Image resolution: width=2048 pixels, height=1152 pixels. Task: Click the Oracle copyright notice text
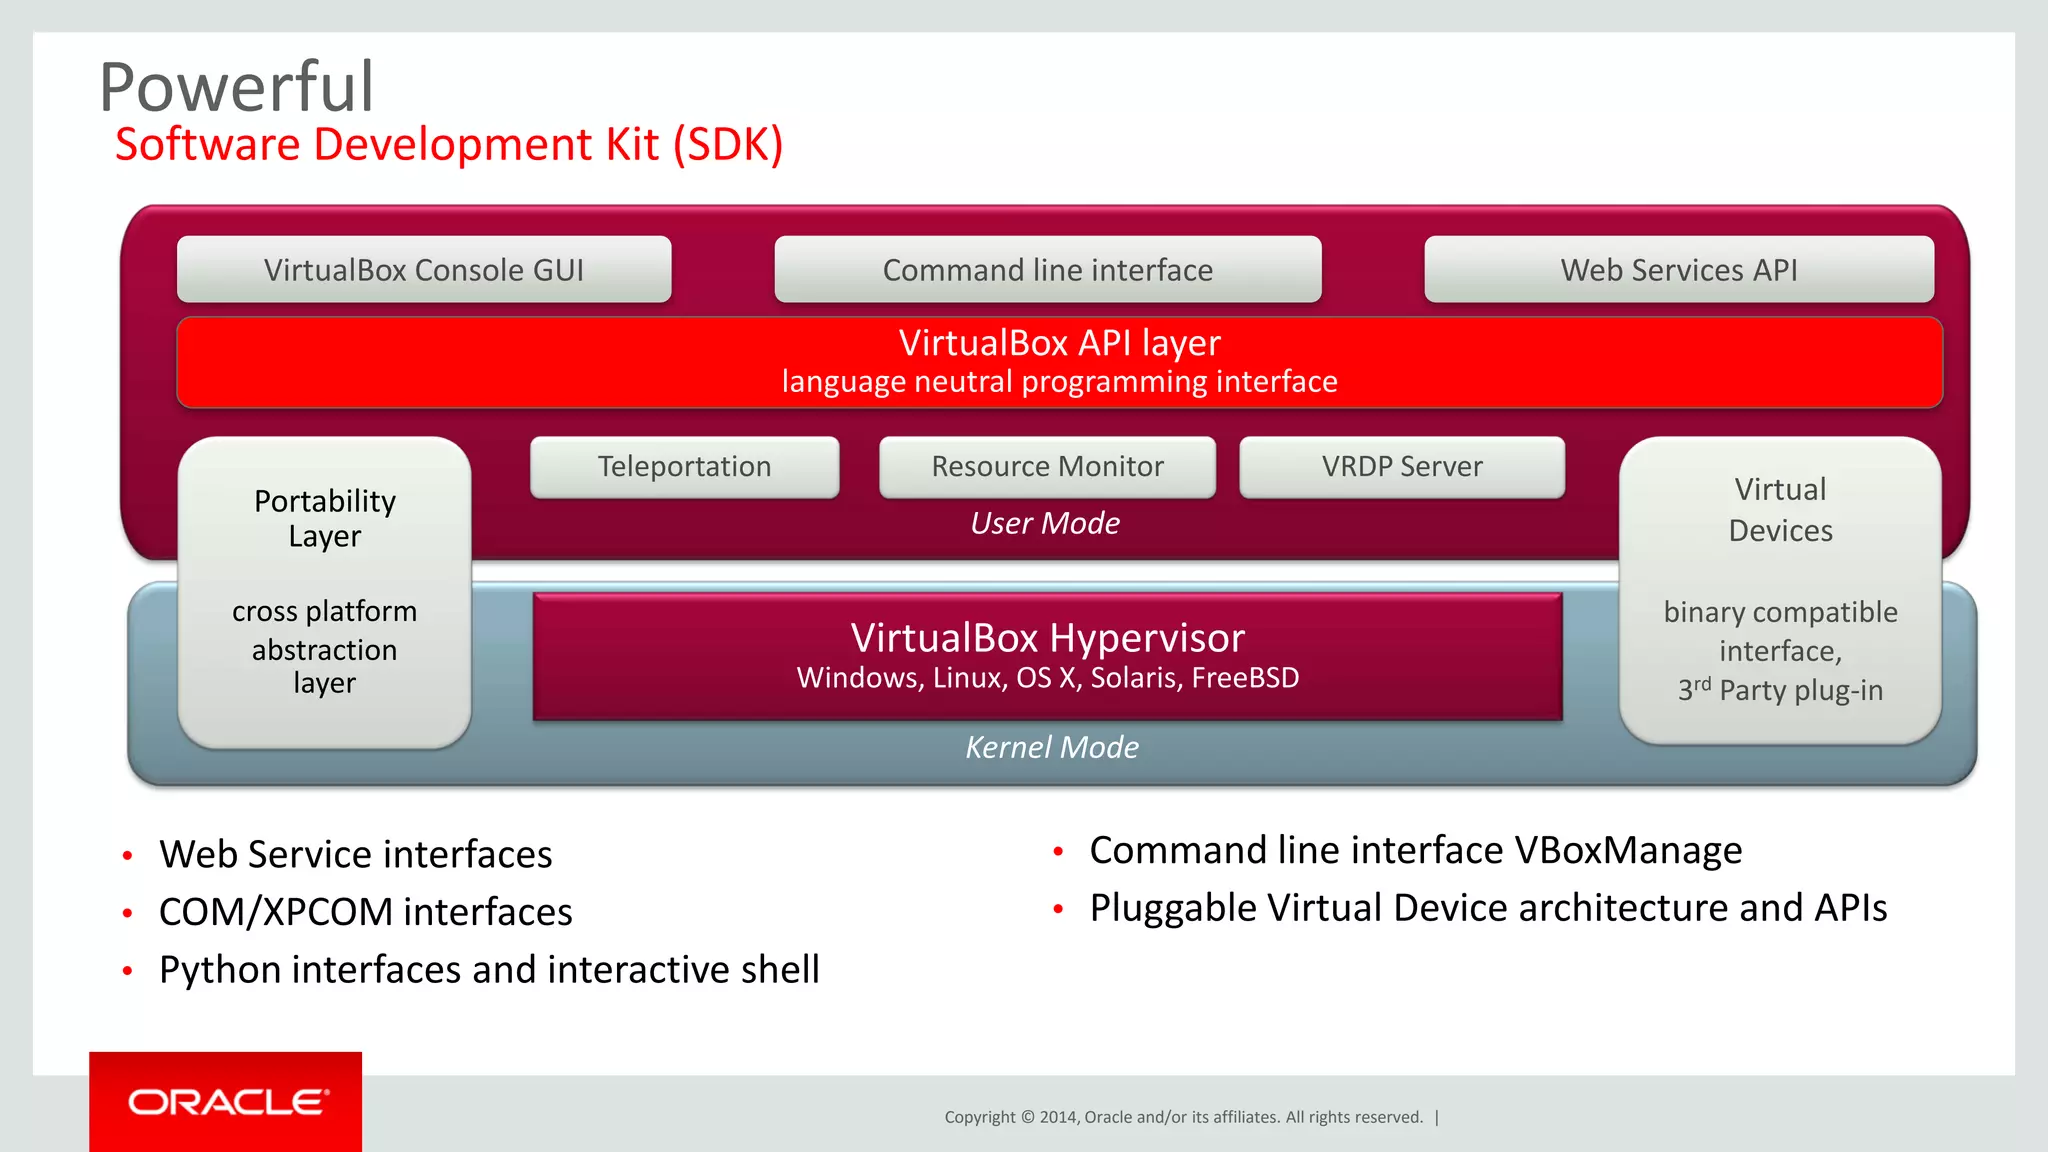point(1183,1117)
